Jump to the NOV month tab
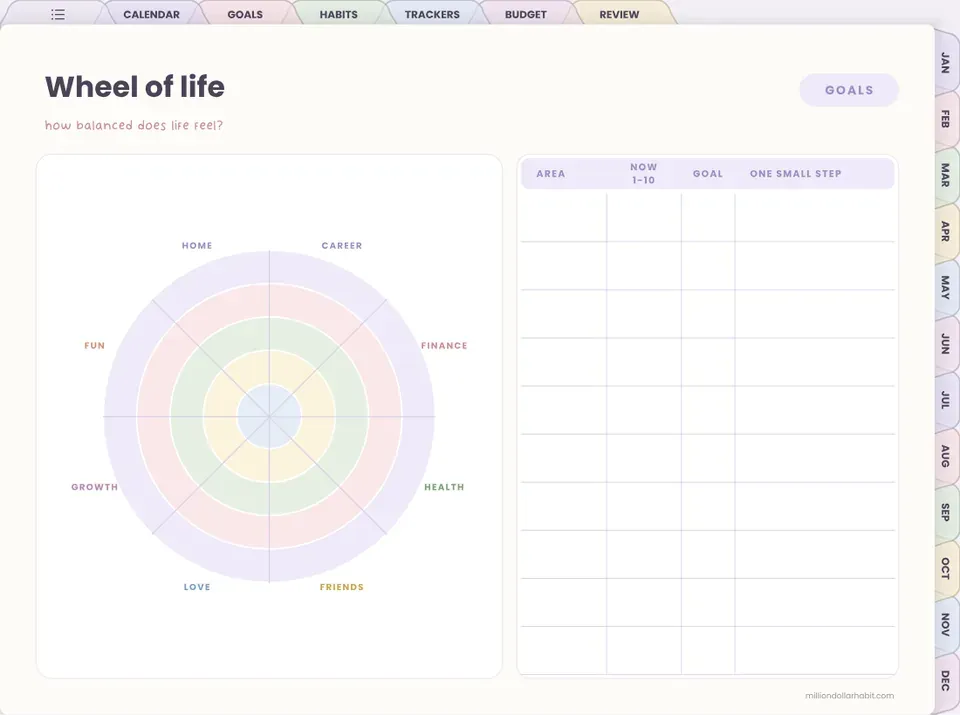This screenshot has height=715, width=960. [x=946, y=624]
